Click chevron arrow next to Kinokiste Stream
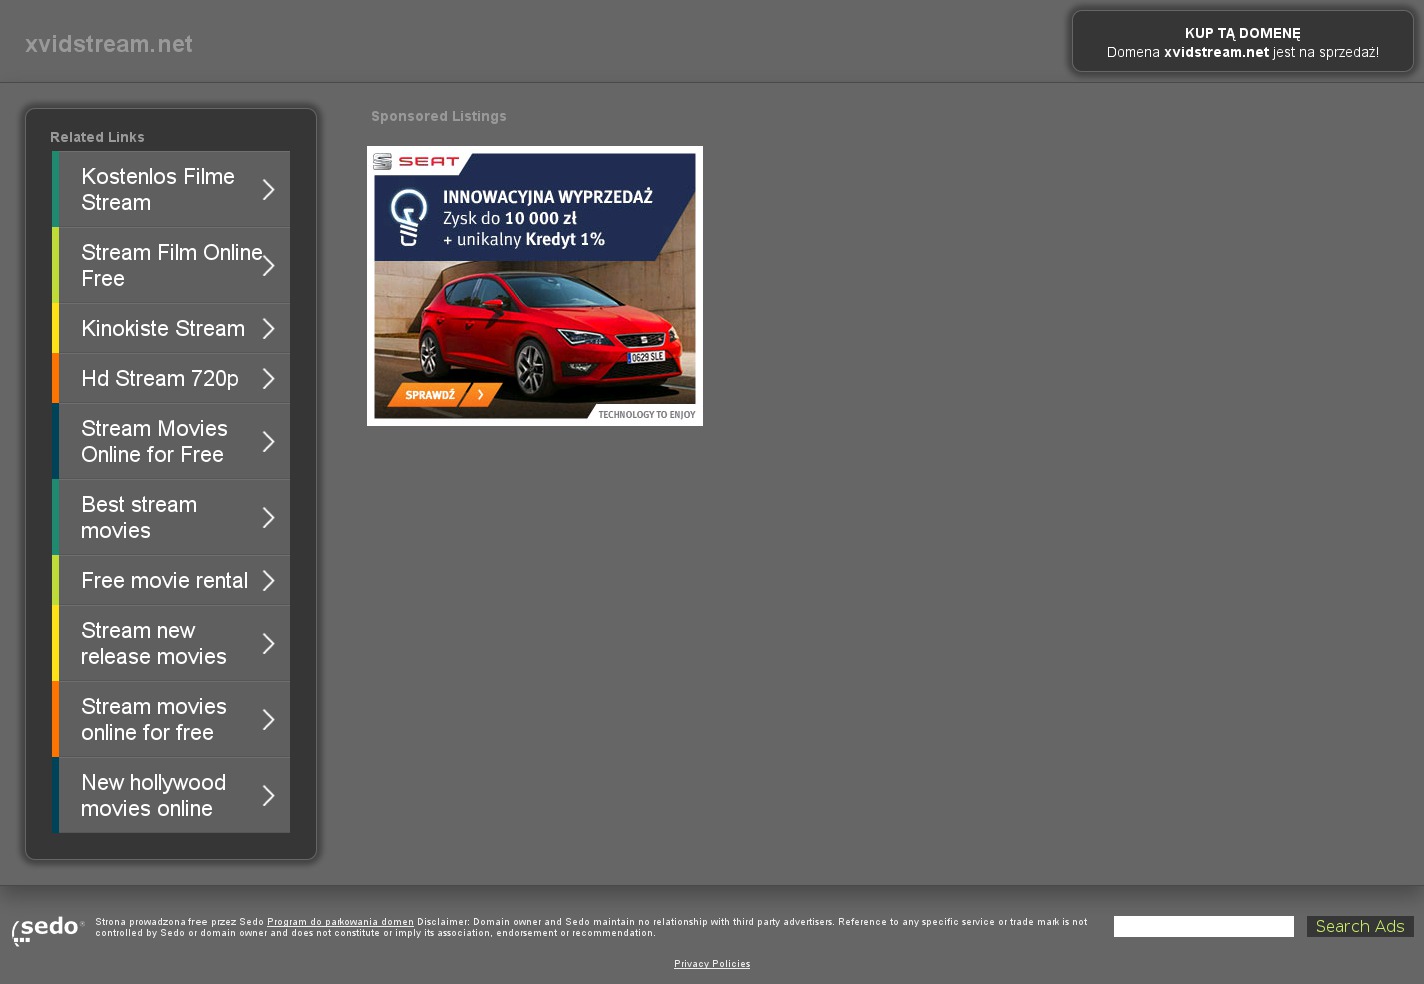Viewport: 1424px width, 984px height. click(268, 329)
